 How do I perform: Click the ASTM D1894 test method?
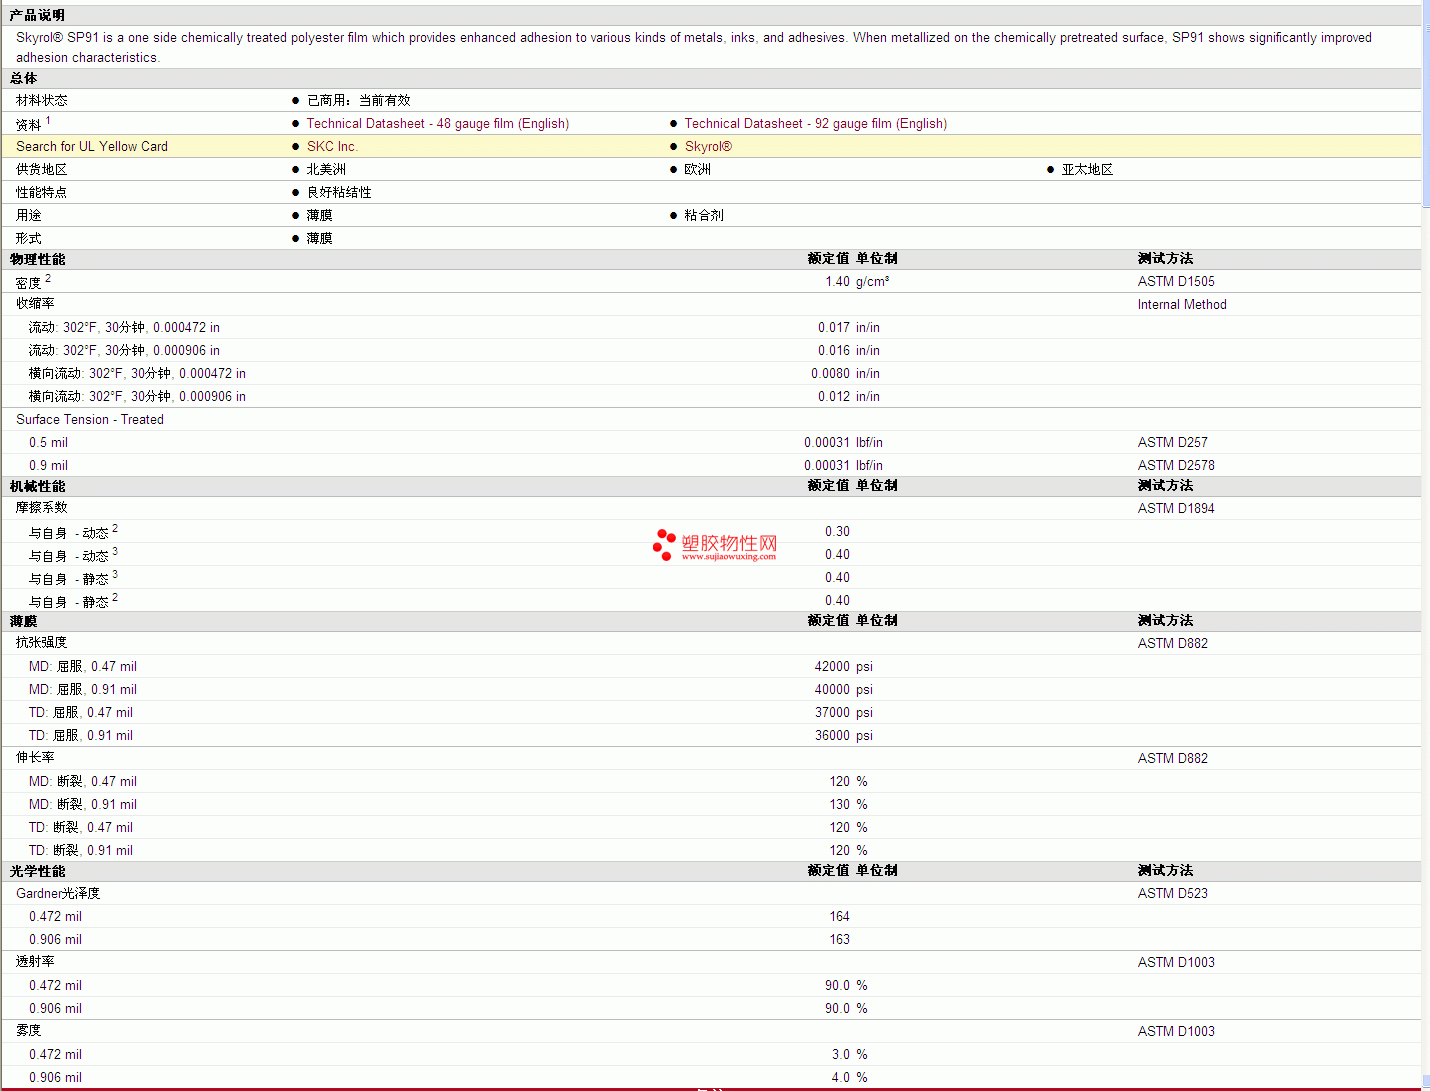pyautogui.click(x=1176, y=509)
